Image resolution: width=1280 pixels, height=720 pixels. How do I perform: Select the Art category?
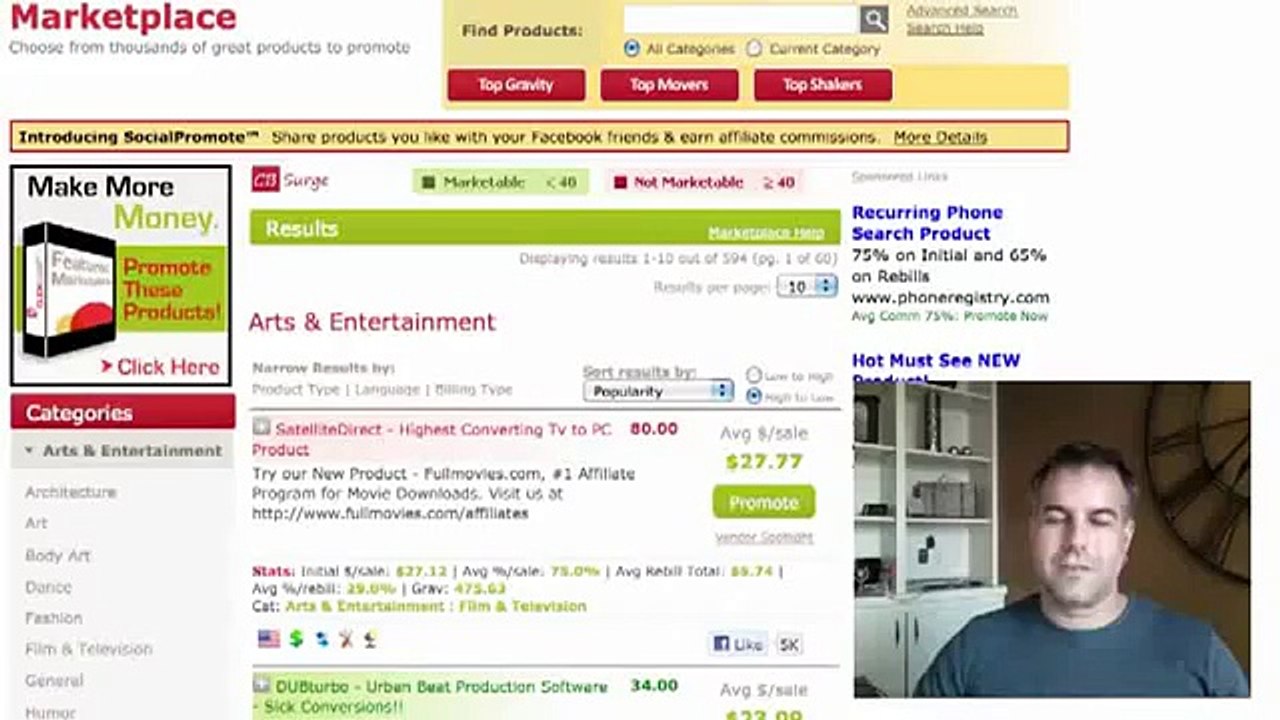click(36, 523)
